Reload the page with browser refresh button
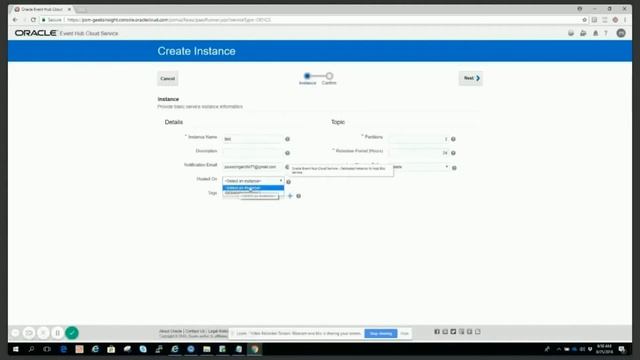 [33, 20]
